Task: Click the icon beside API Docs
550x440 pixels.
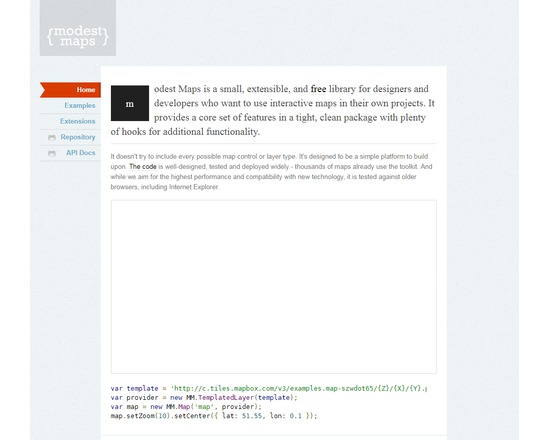Action: point(52,153)
